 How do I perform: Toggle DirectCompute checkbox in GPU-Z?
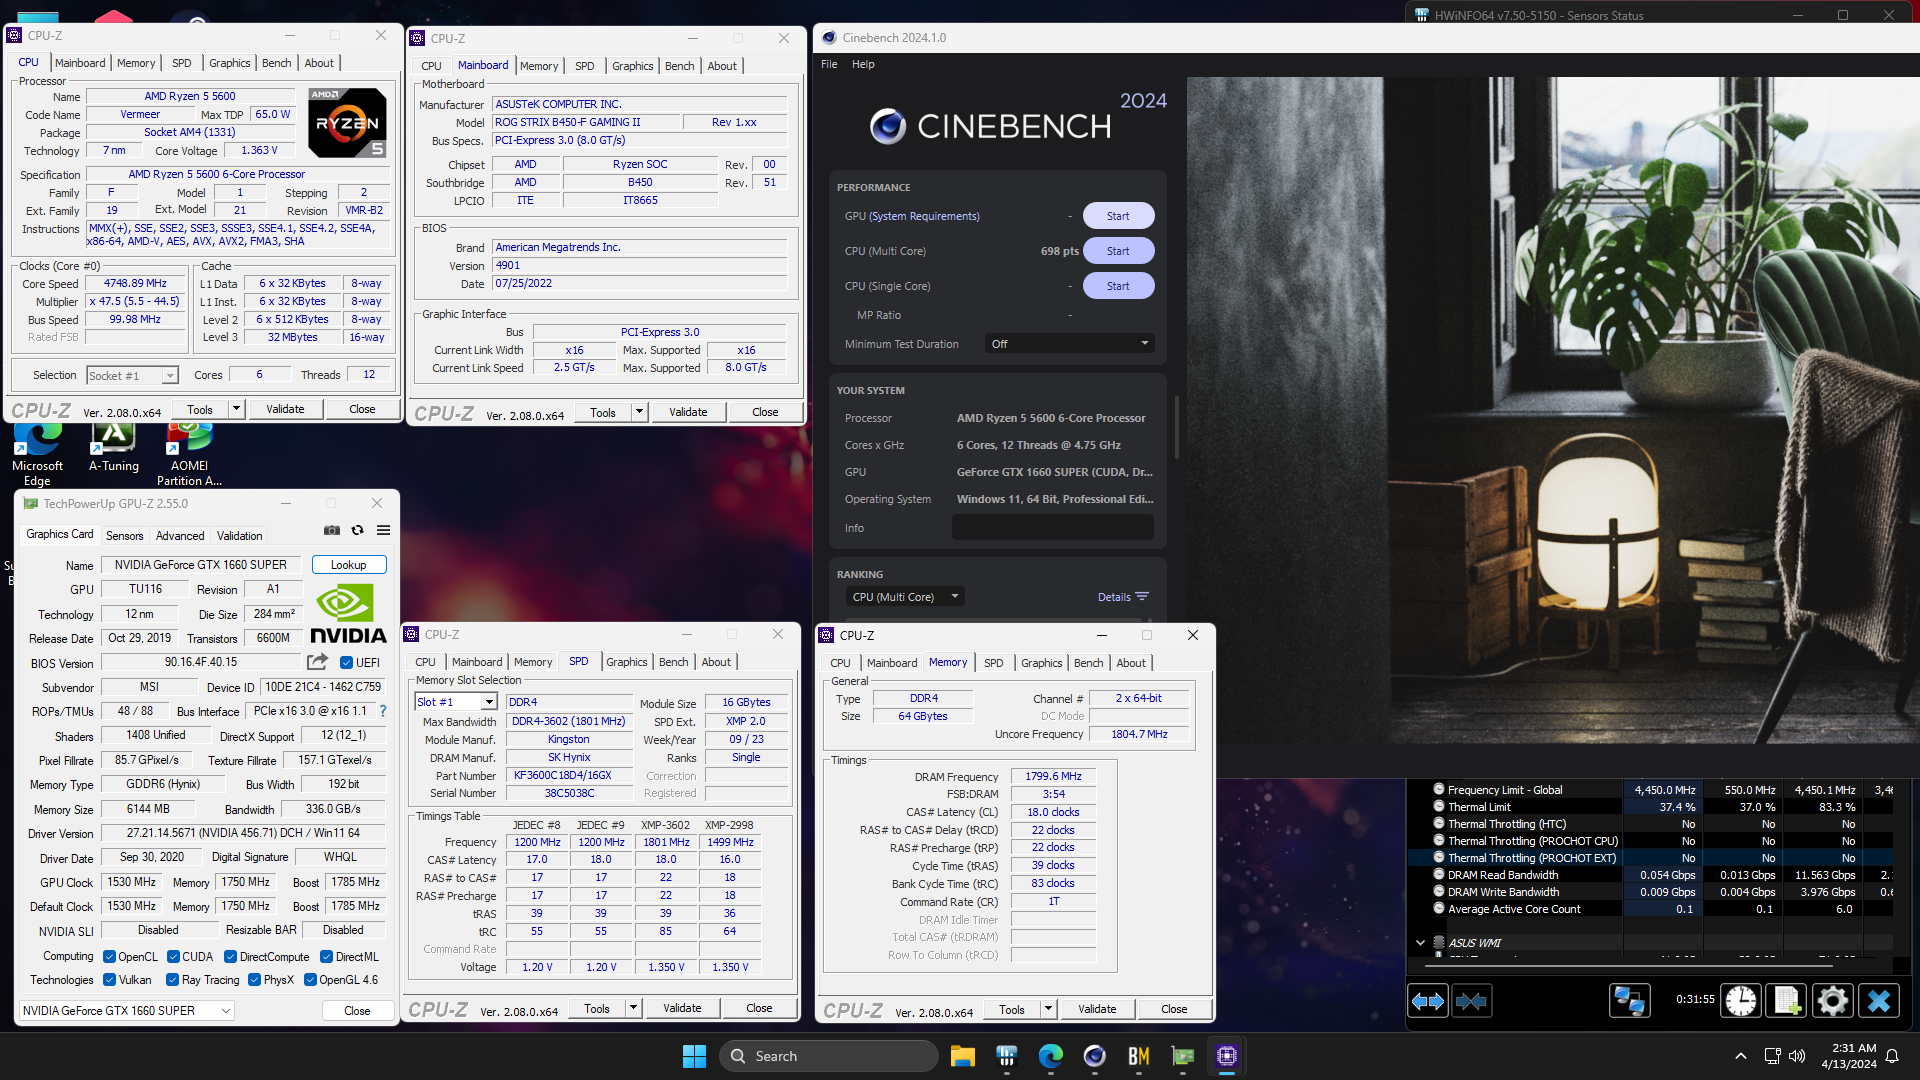click(231, 957)
